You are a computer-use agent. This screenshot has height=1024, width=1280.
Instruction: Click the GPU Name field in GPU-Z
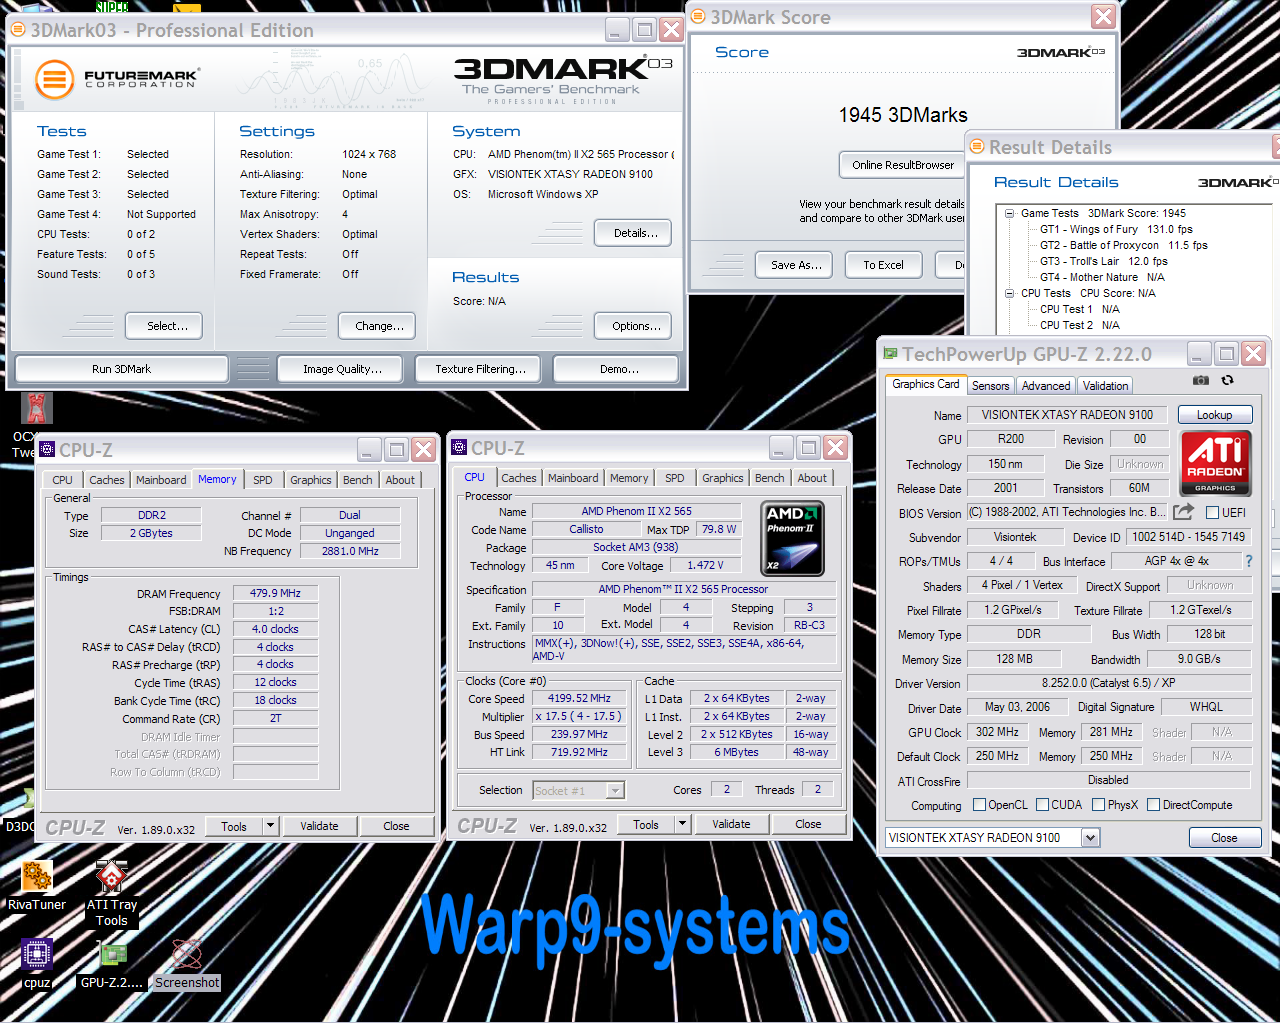(1067, 414)
